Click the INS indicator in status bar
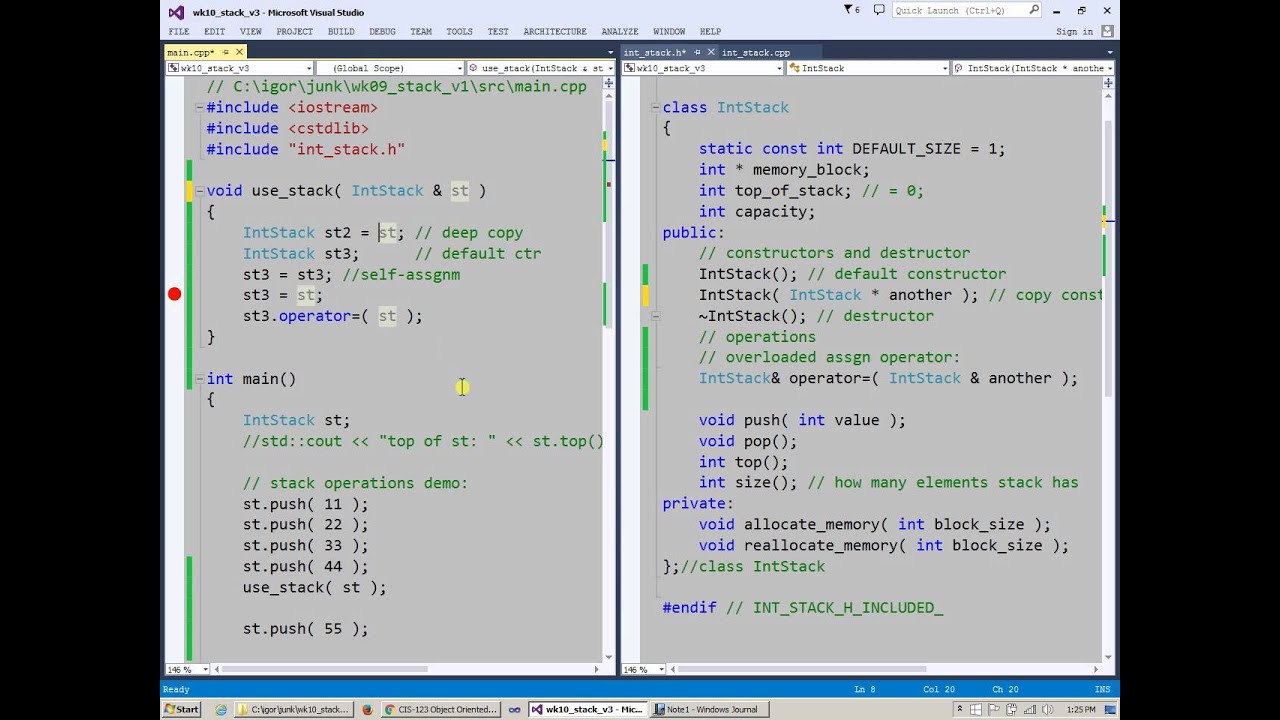 pos(1102,689)
